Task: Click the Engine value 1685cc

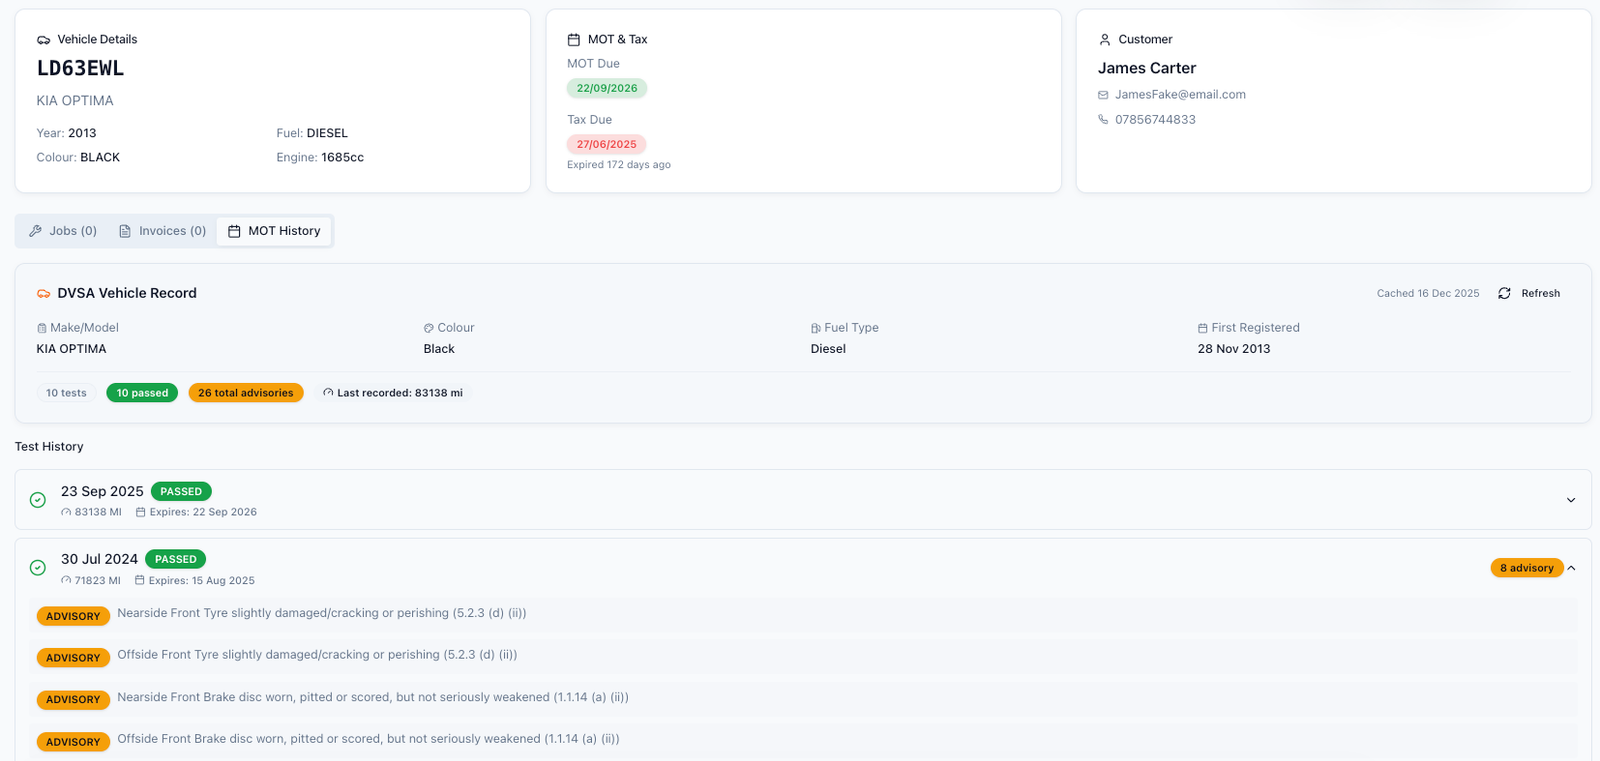Action: pos(343,157)
